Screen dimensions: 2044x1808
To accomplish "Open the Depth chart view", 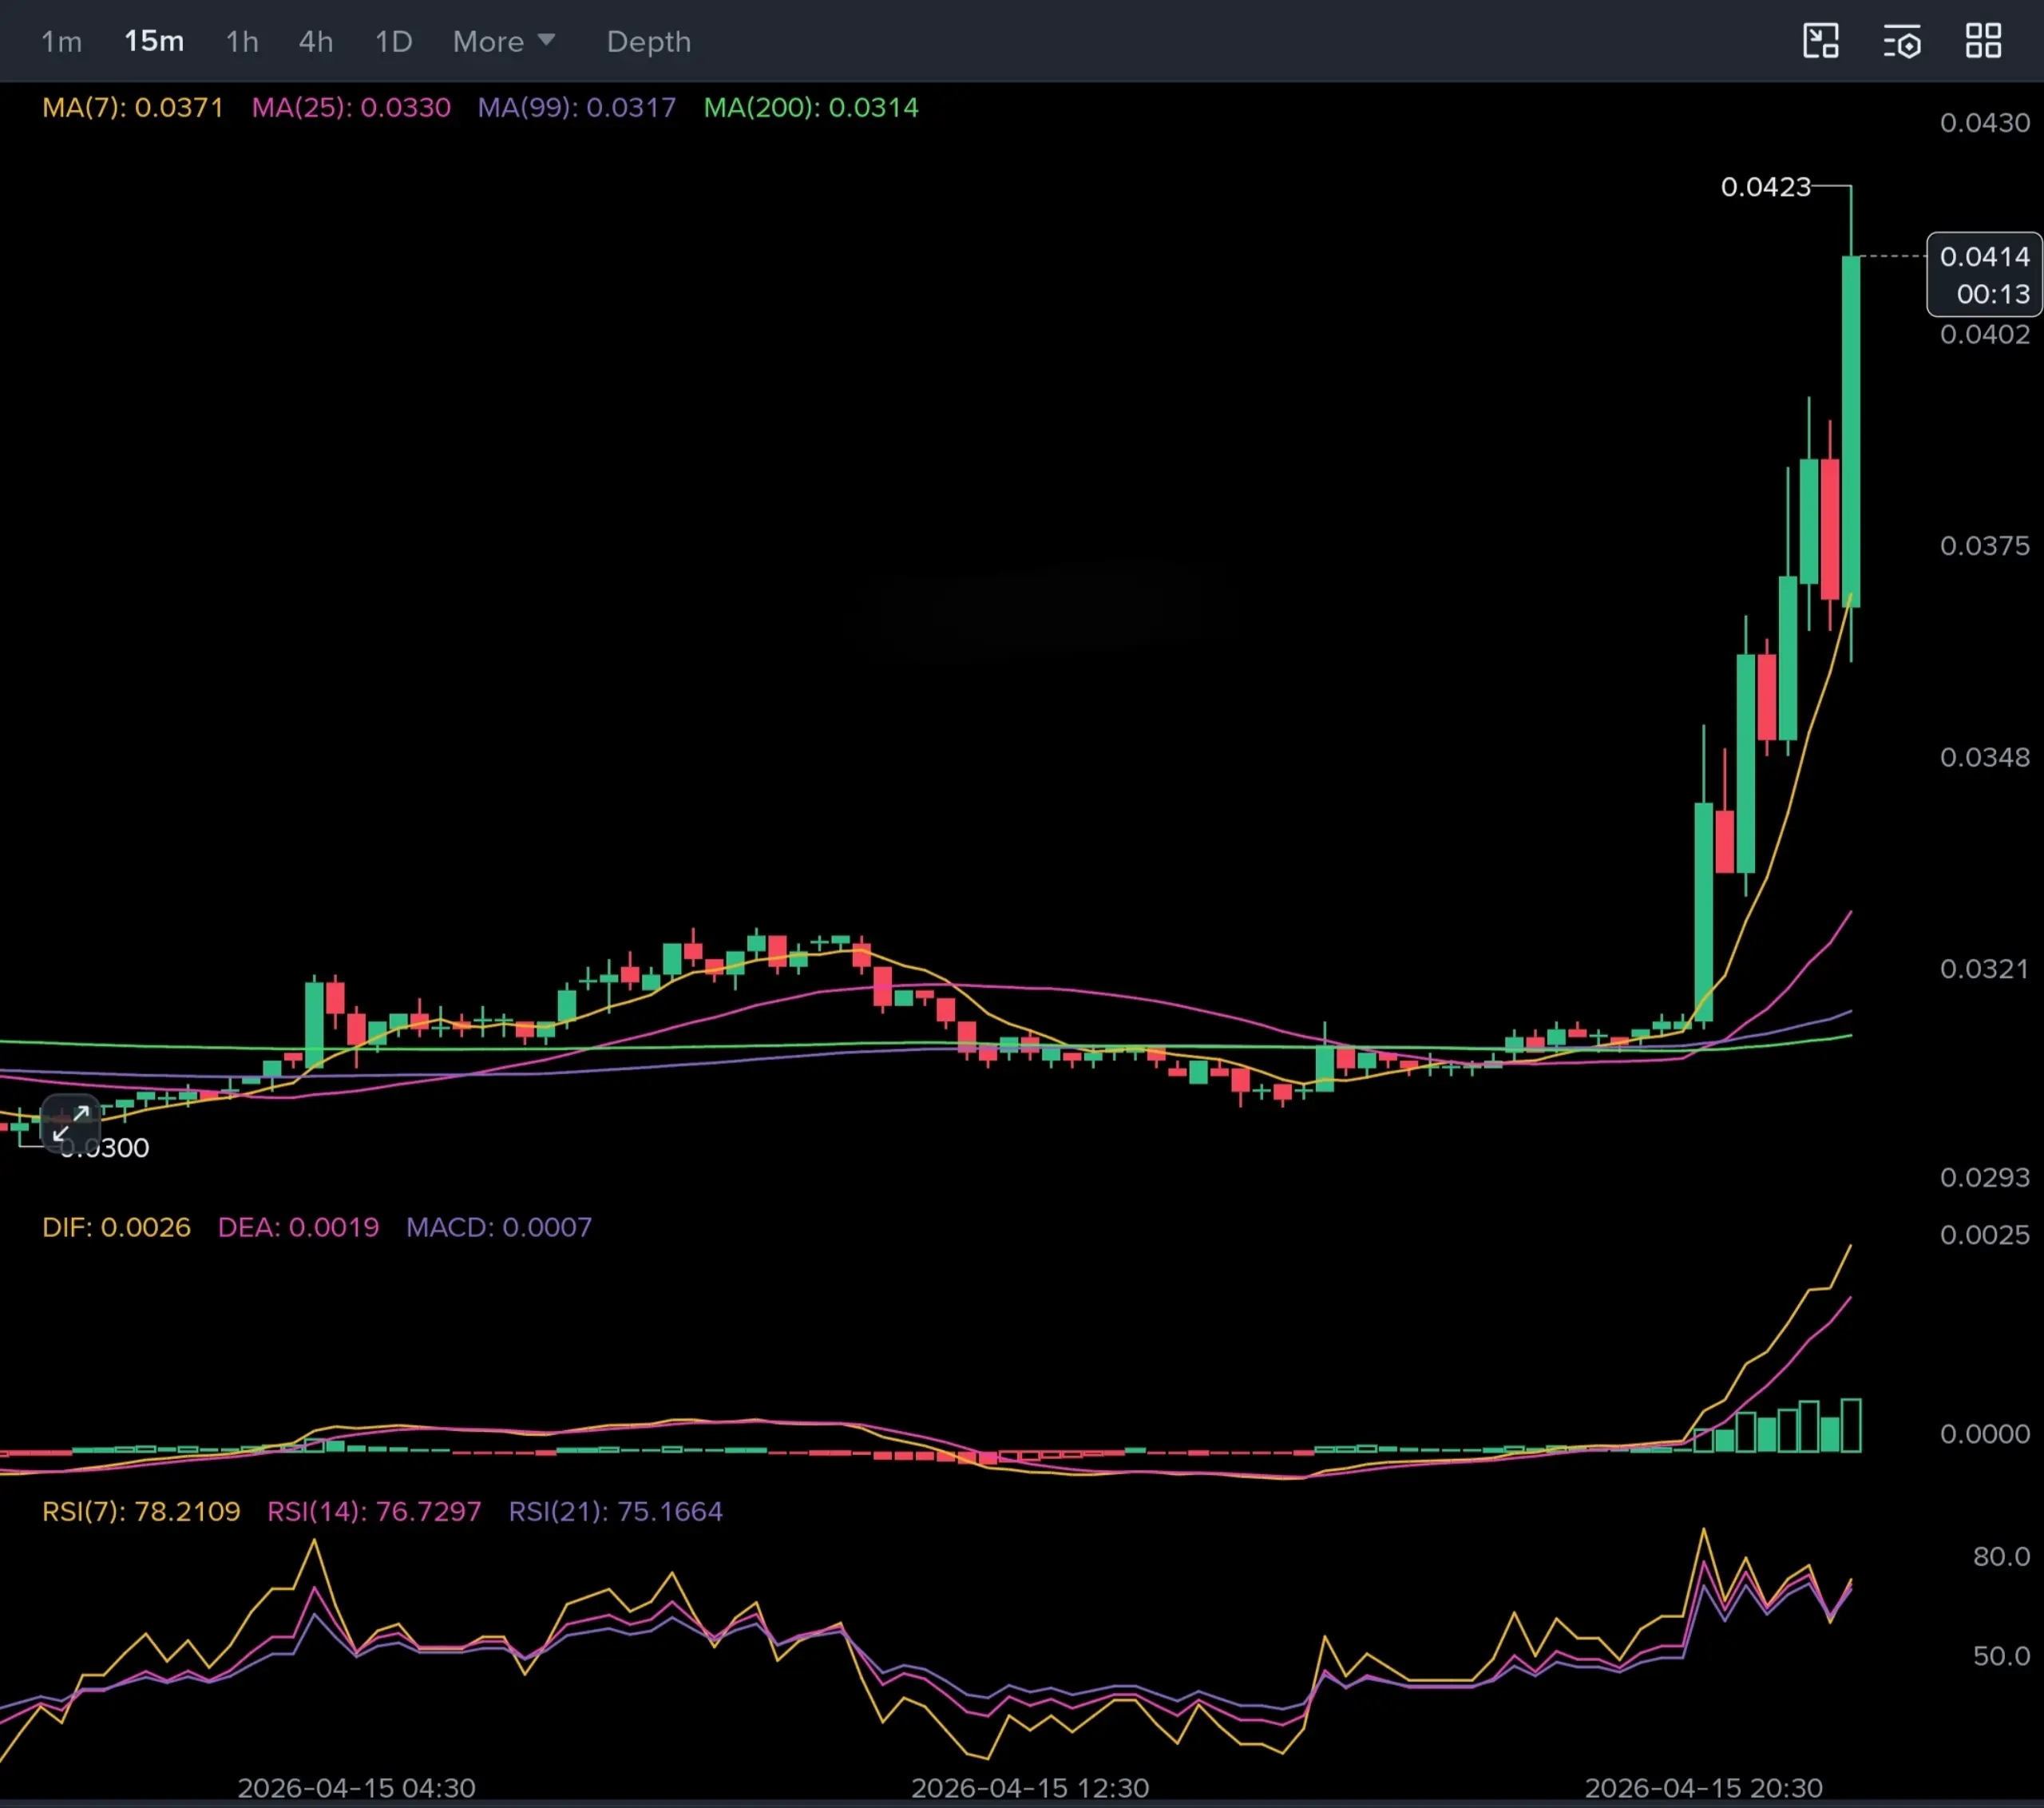I will 648,42.
